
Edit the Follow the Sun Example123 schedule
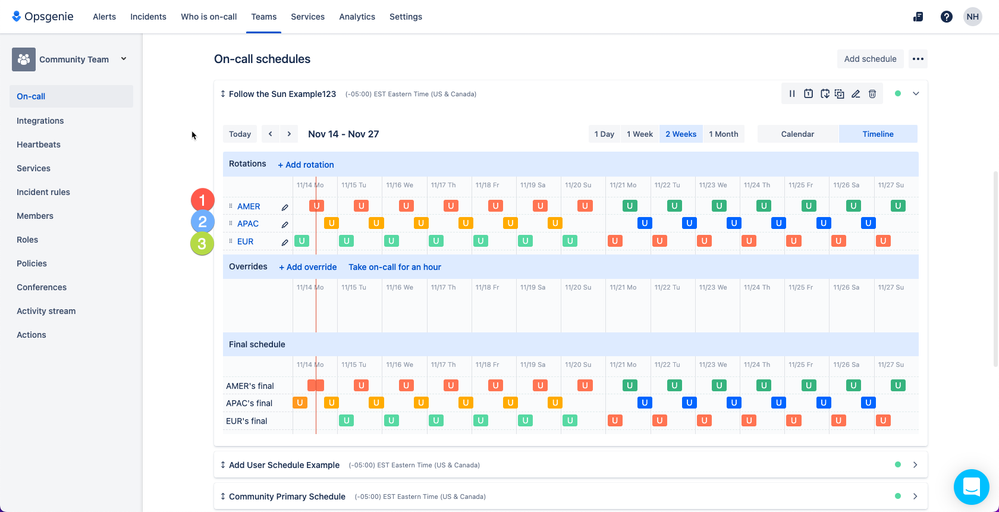tap(856, 94)
